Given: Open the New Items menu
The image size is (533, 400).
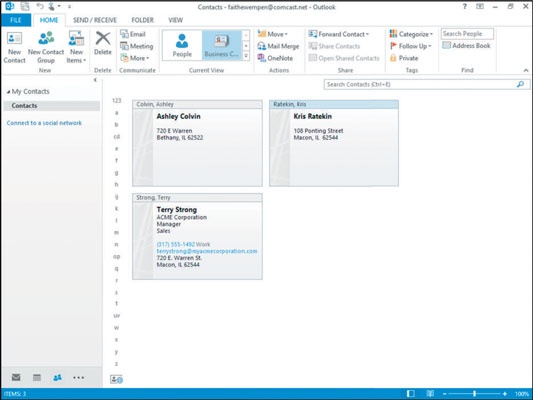Looking at the screenshot, I should 76,47.
